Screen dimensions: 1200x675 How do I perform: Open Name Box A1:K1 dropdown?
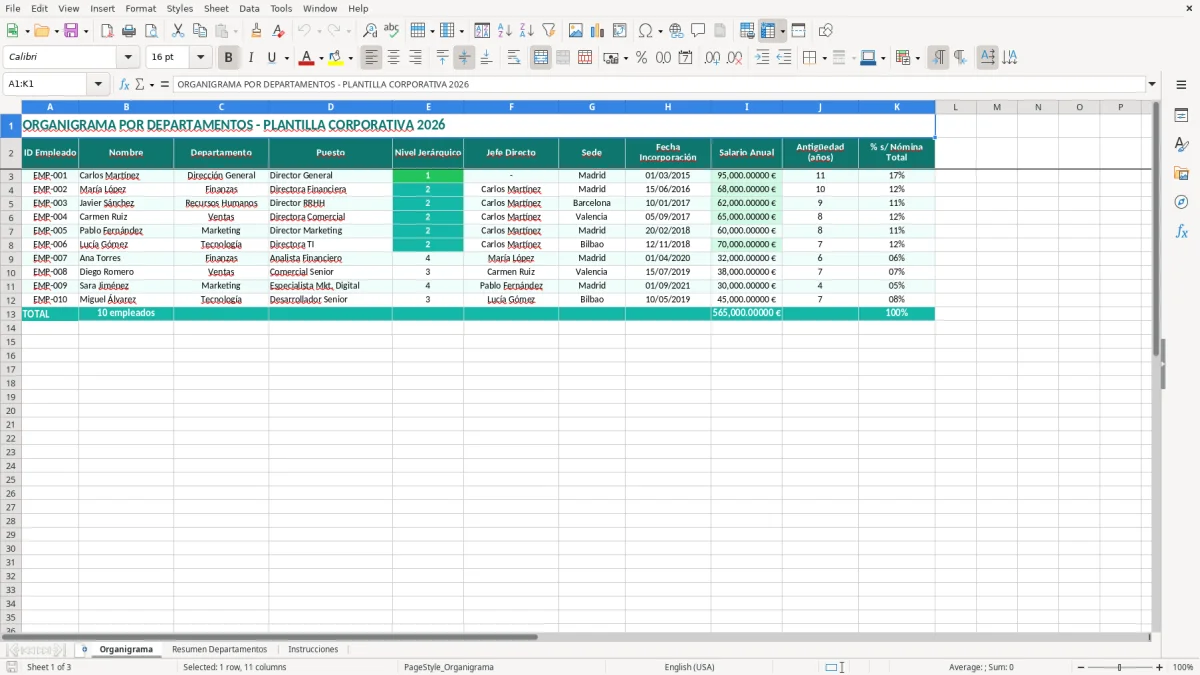point(98,84)
